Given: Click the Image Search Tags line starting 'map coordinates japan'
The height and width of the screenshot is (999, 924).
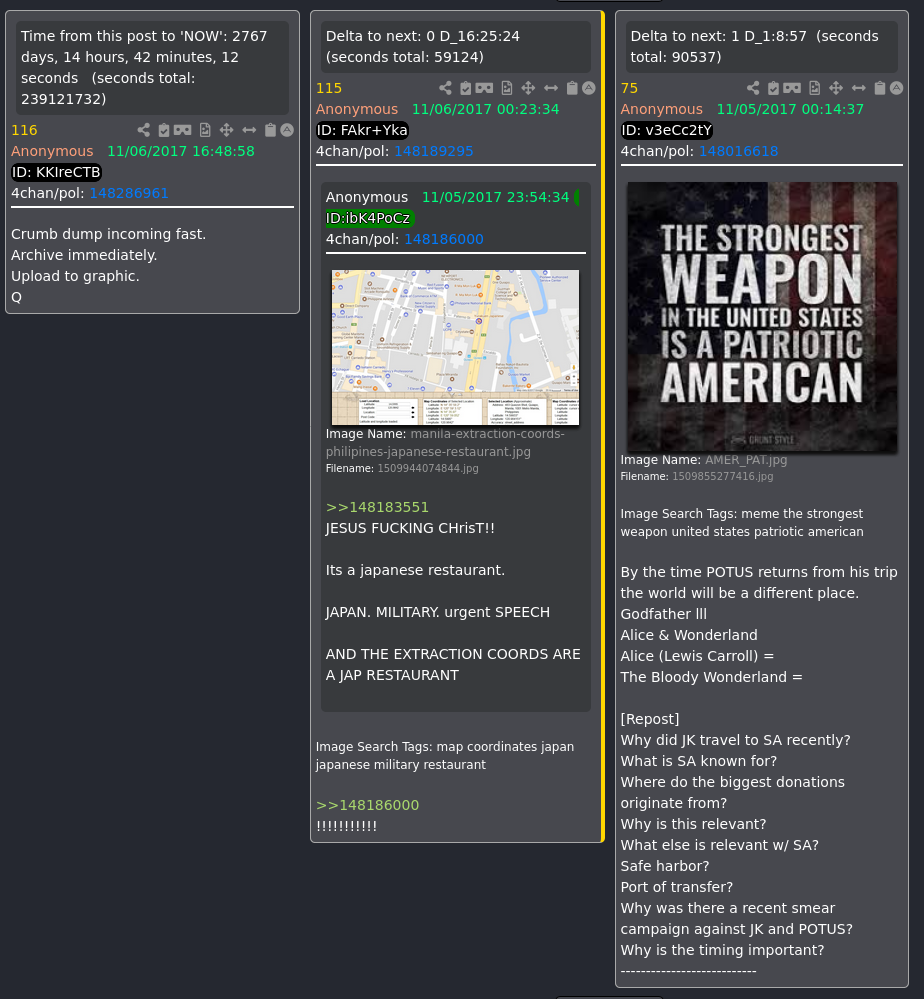Looking at the screenshot, I should pos(445,755).
